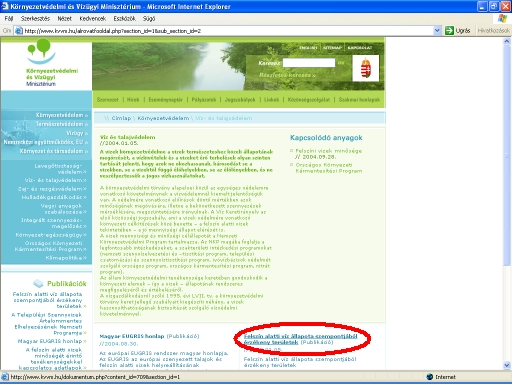
Task: Click Környezetvédelem in the breadcrumb
Action: (163, 118)
